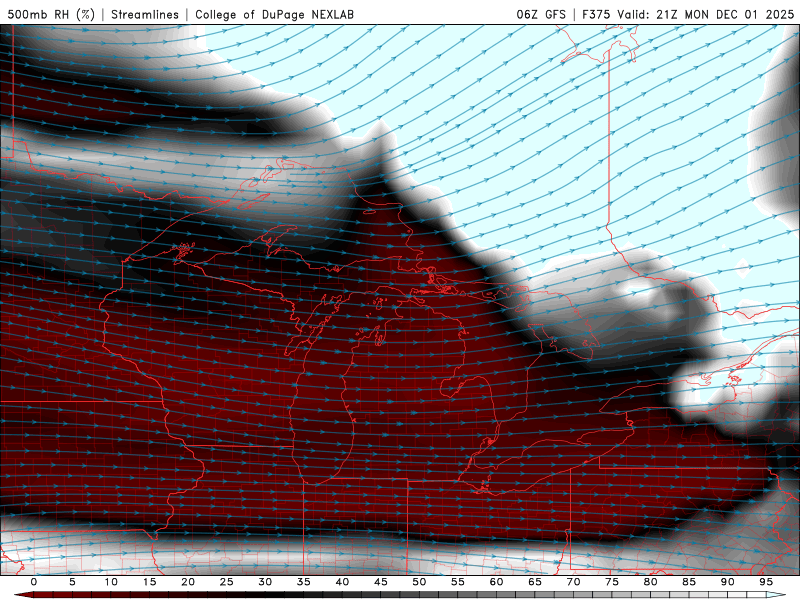Click the "Streamlines" label in the header
The height and width of the screenshot is (600, 800).
pos(145,14)
